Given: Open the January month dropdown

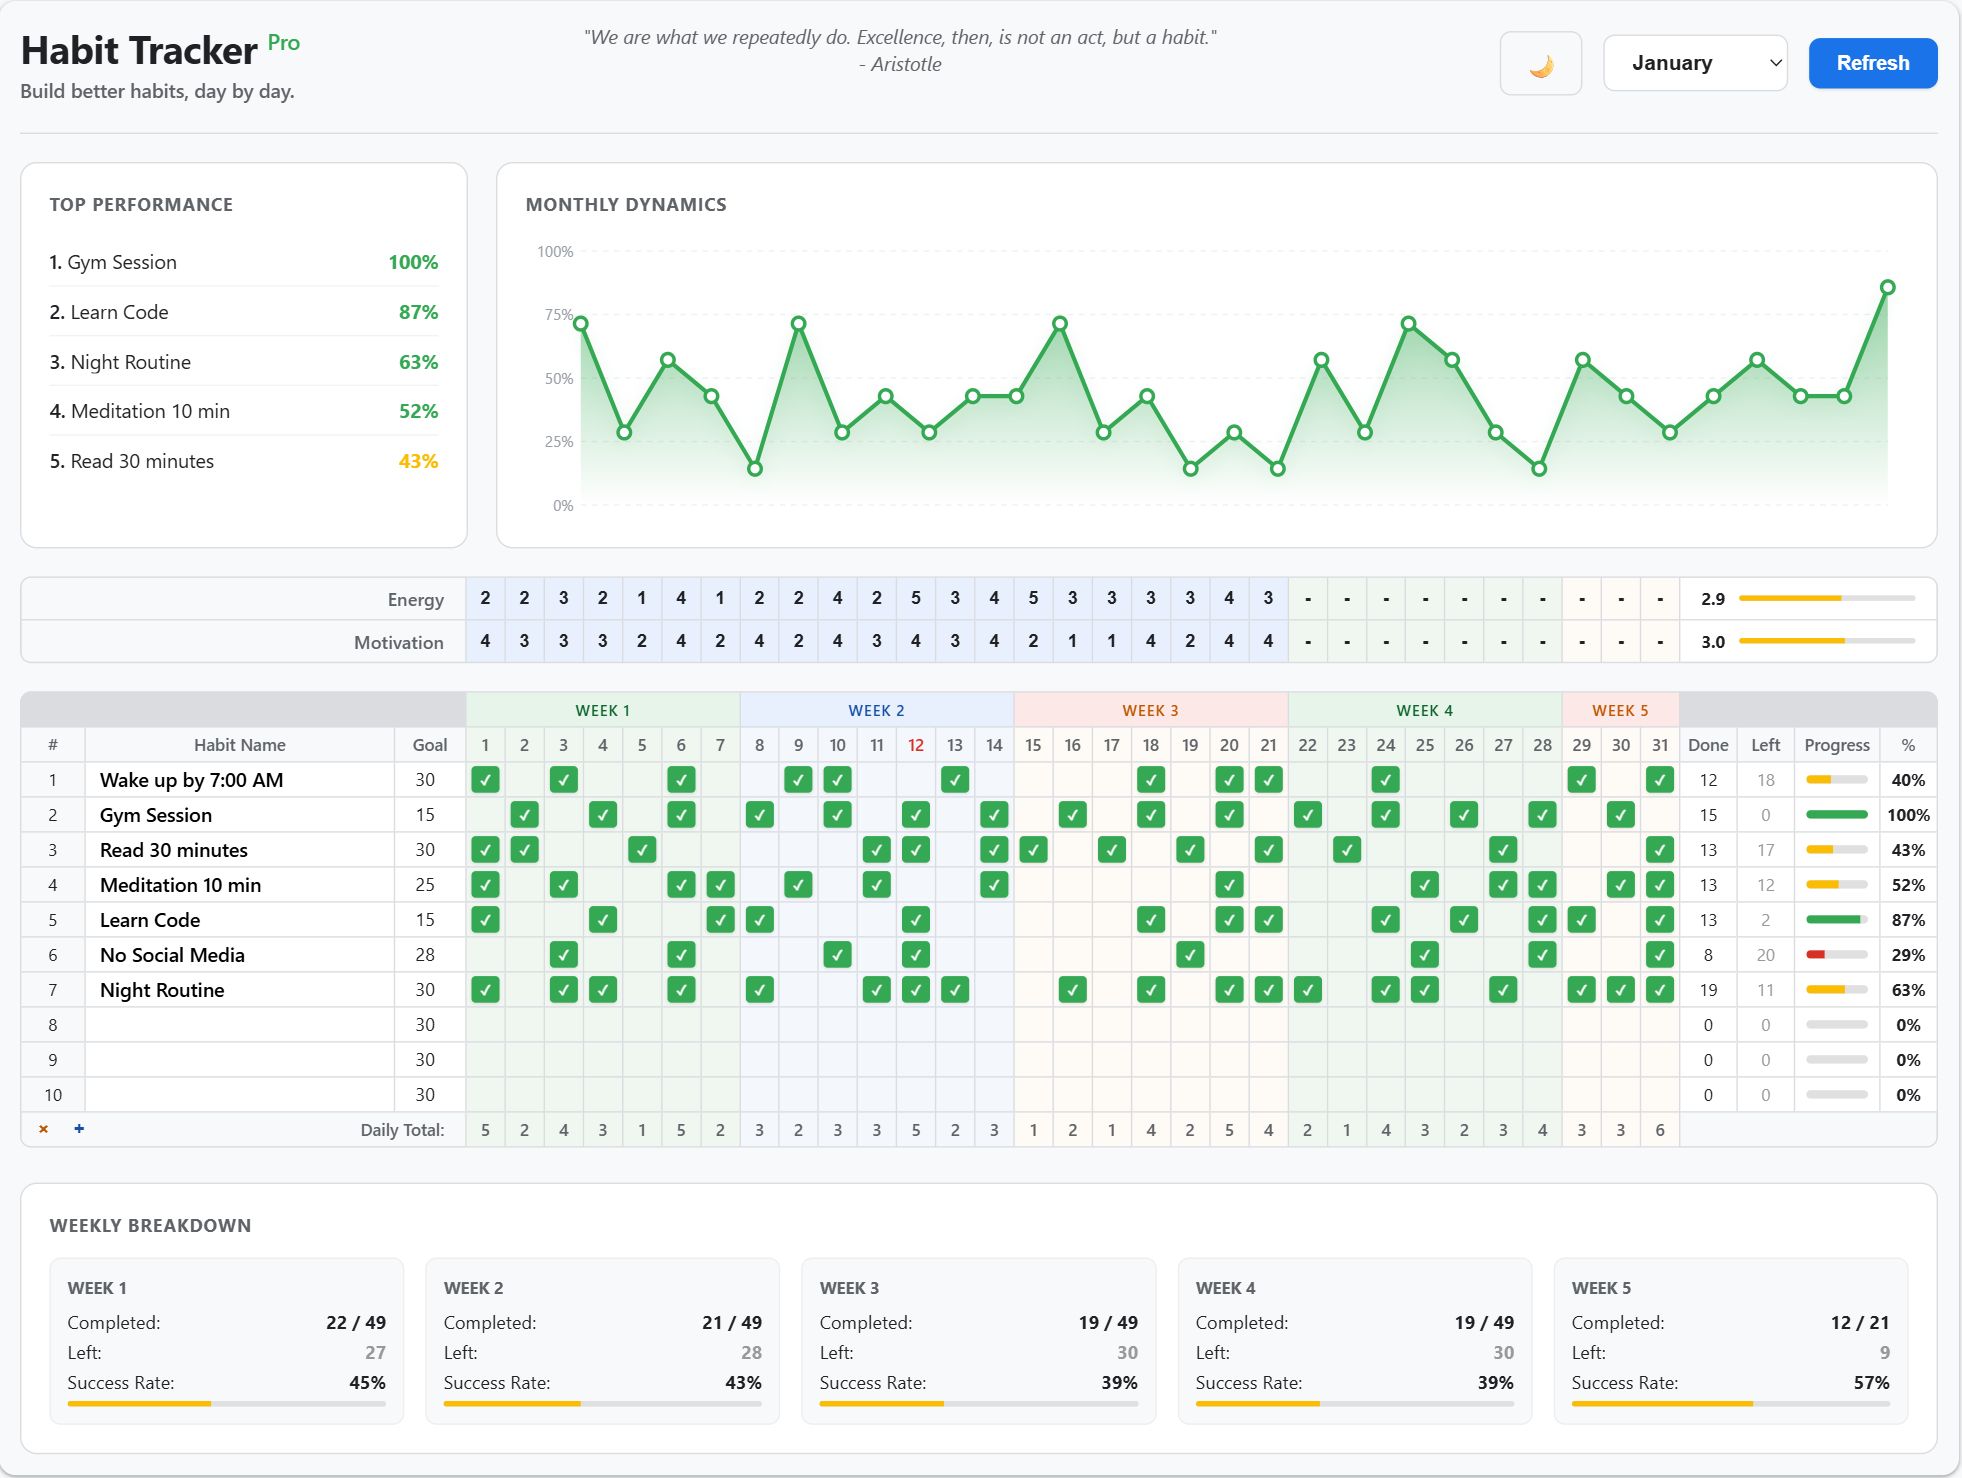Looking at the screenshot, I should pos(1695,63).
